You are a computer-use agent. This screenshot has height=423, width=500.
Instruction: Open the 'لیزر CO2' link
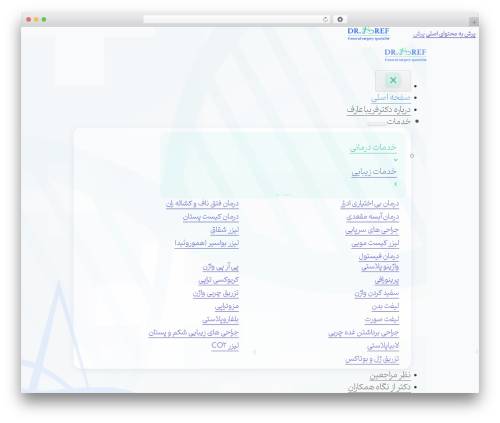coord(225,346)
